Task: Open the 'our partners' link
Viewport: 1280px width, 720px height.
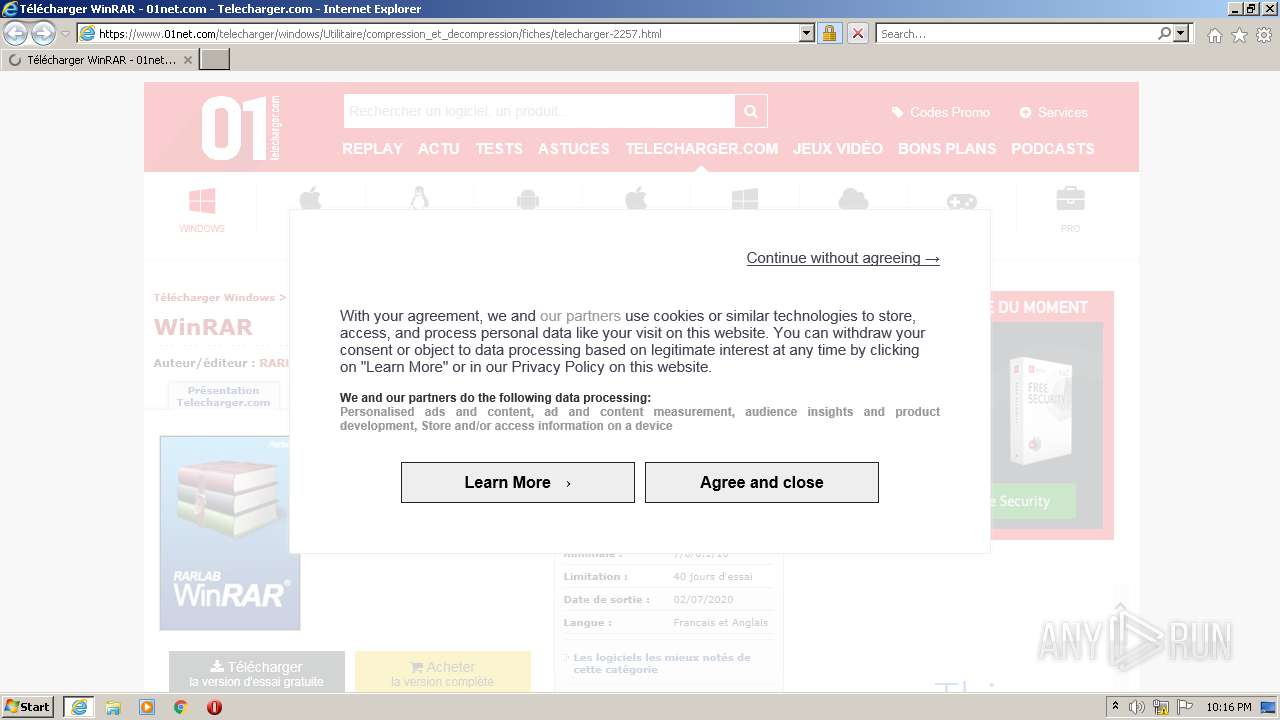Action: [x=580, y=316]
